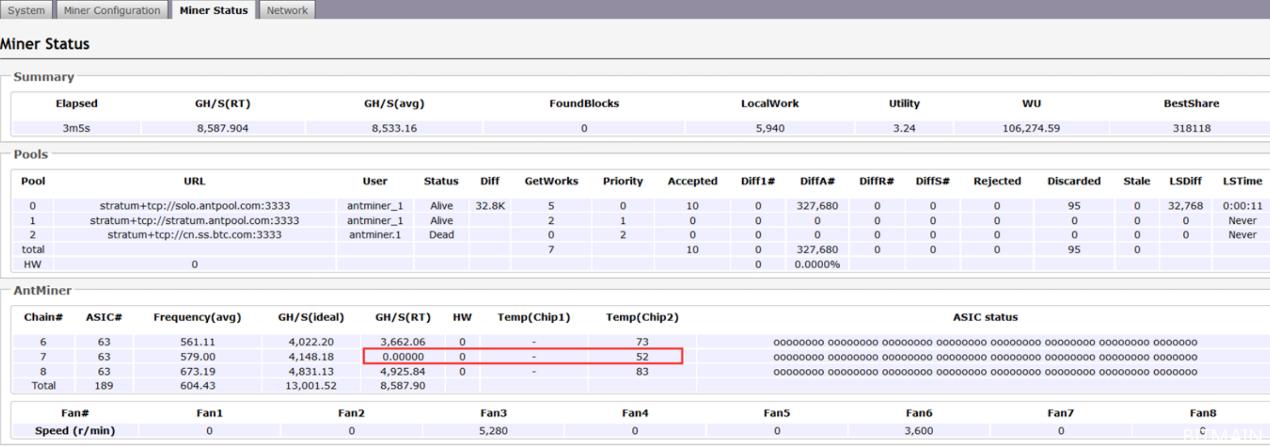Click the Fan3 speed value 5,280

pos(493,431)
